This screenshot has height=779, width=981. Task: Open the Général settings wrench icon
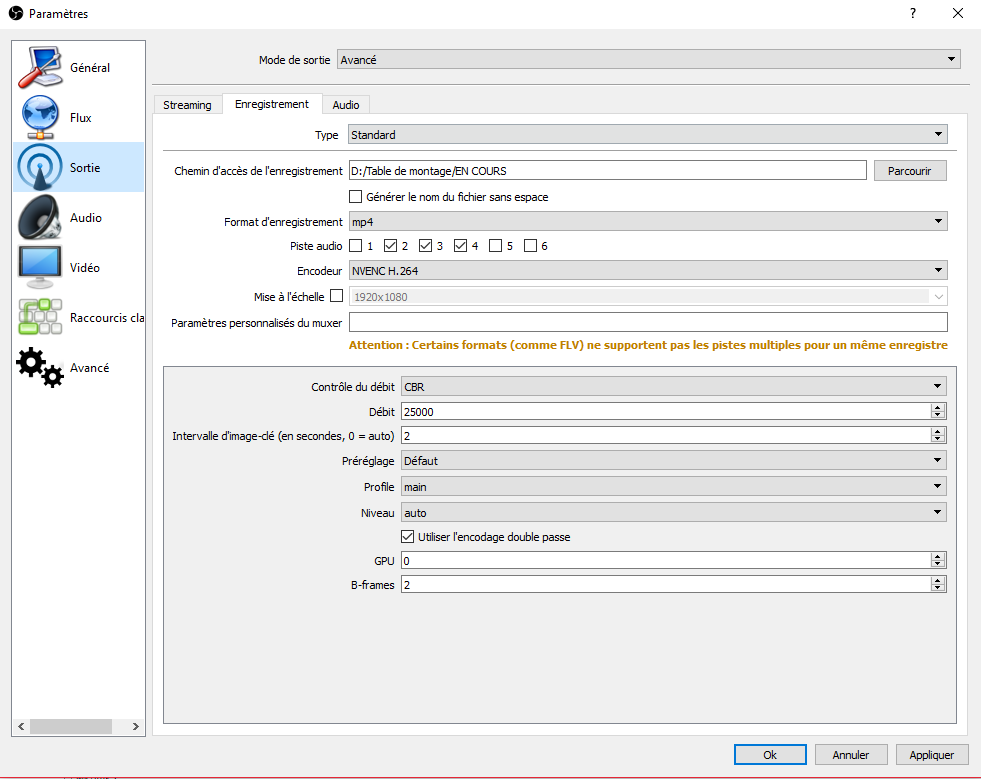pos(40,67)
